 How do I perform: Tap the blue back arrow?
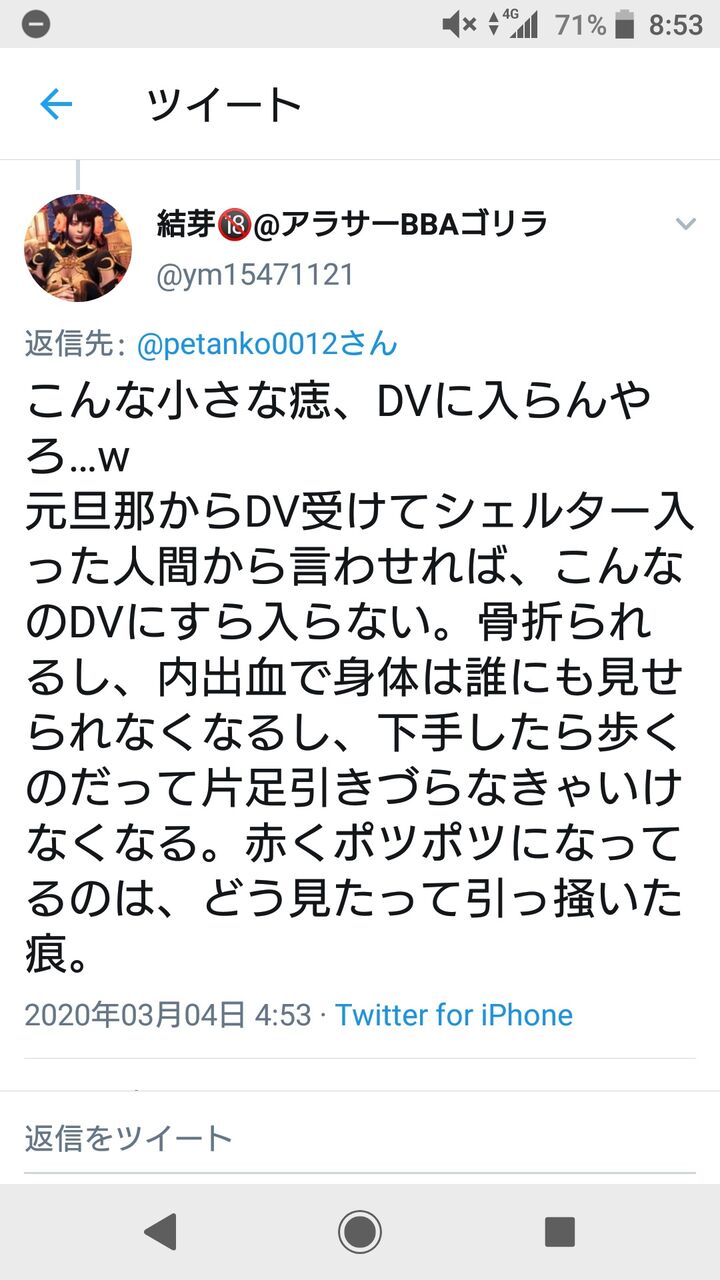(56, 103)
